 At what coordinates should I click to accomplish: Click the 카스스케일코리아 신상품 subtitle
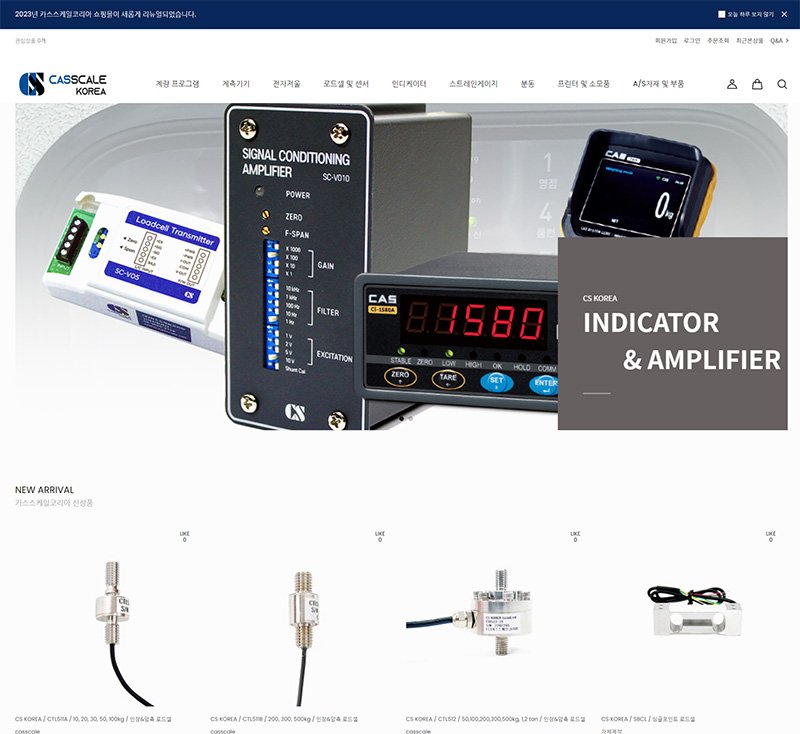(54, 503)
